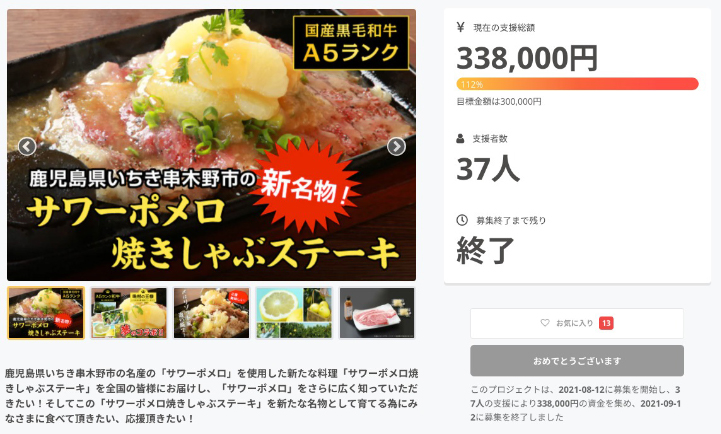Image resolution: width=721 pixels, height=434 pixels.
Task: Click the yen total amount icon
Action: (460, 27)
